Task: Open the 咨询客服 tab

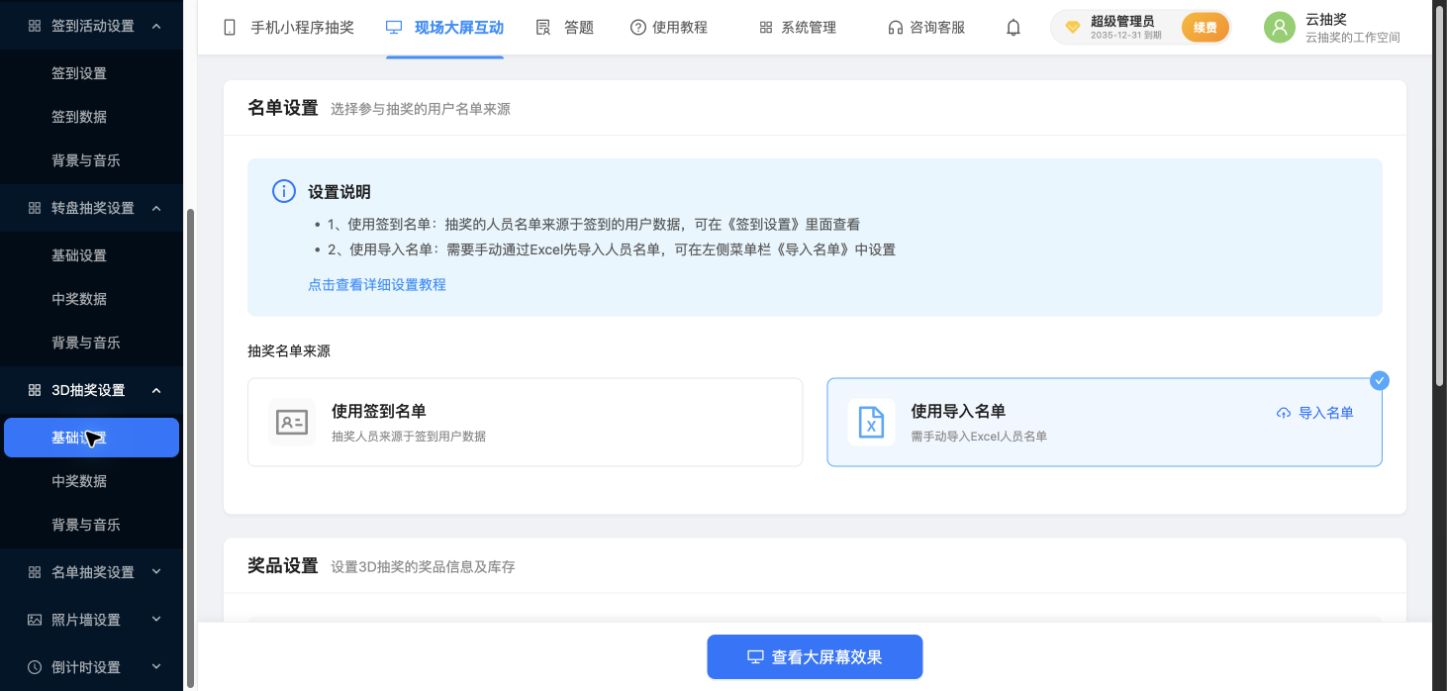Action: 926,28
